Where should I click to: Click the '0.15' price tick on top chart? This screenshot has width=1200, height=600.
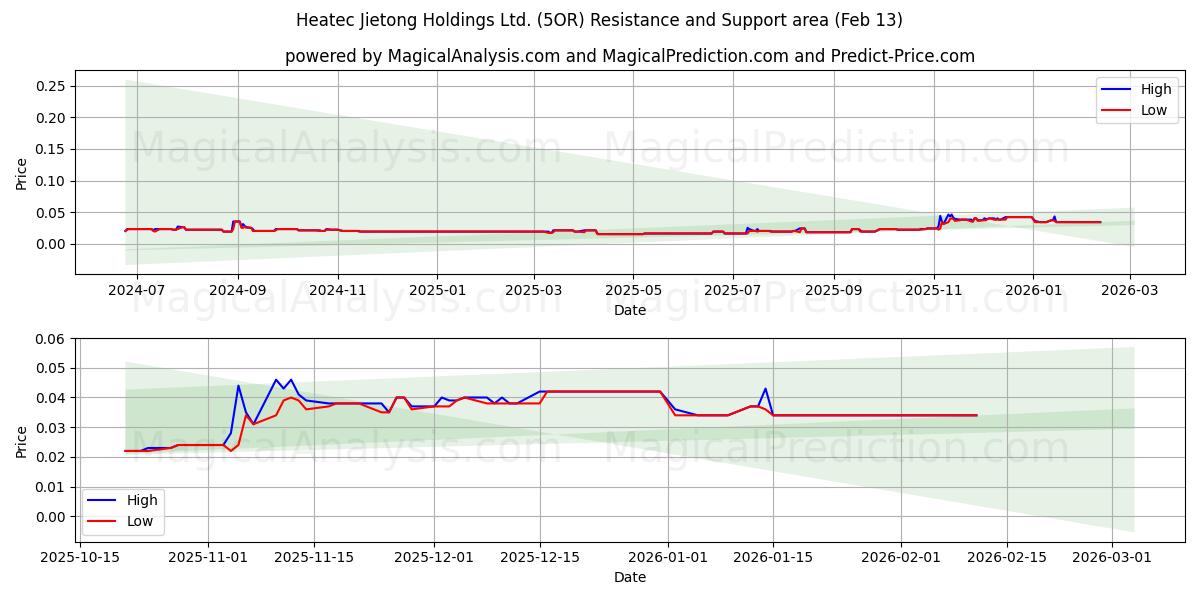point(50,150)
